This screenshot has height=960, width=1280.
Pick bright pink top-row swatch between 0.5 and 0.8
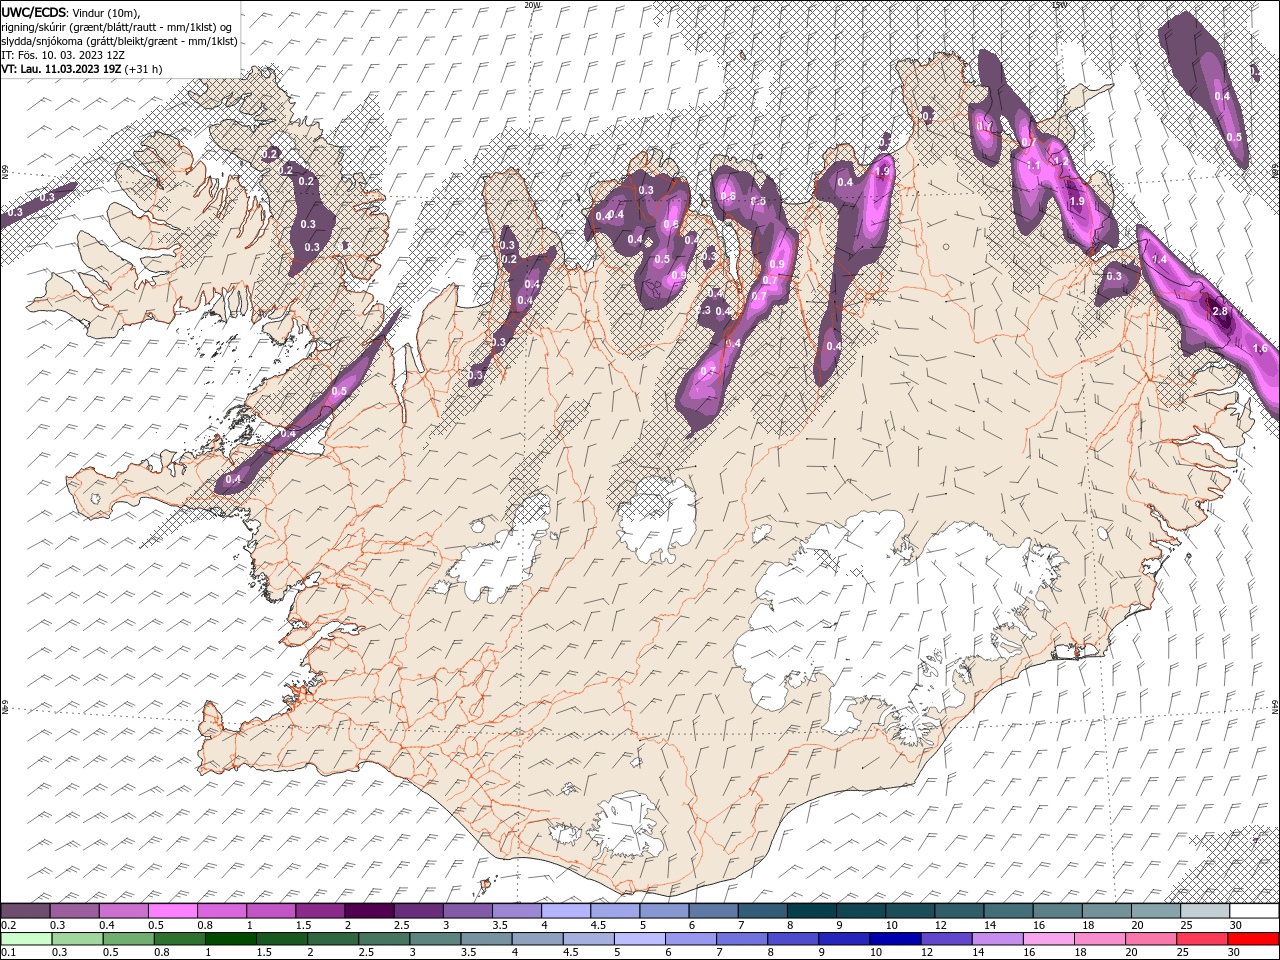point(172,911)
